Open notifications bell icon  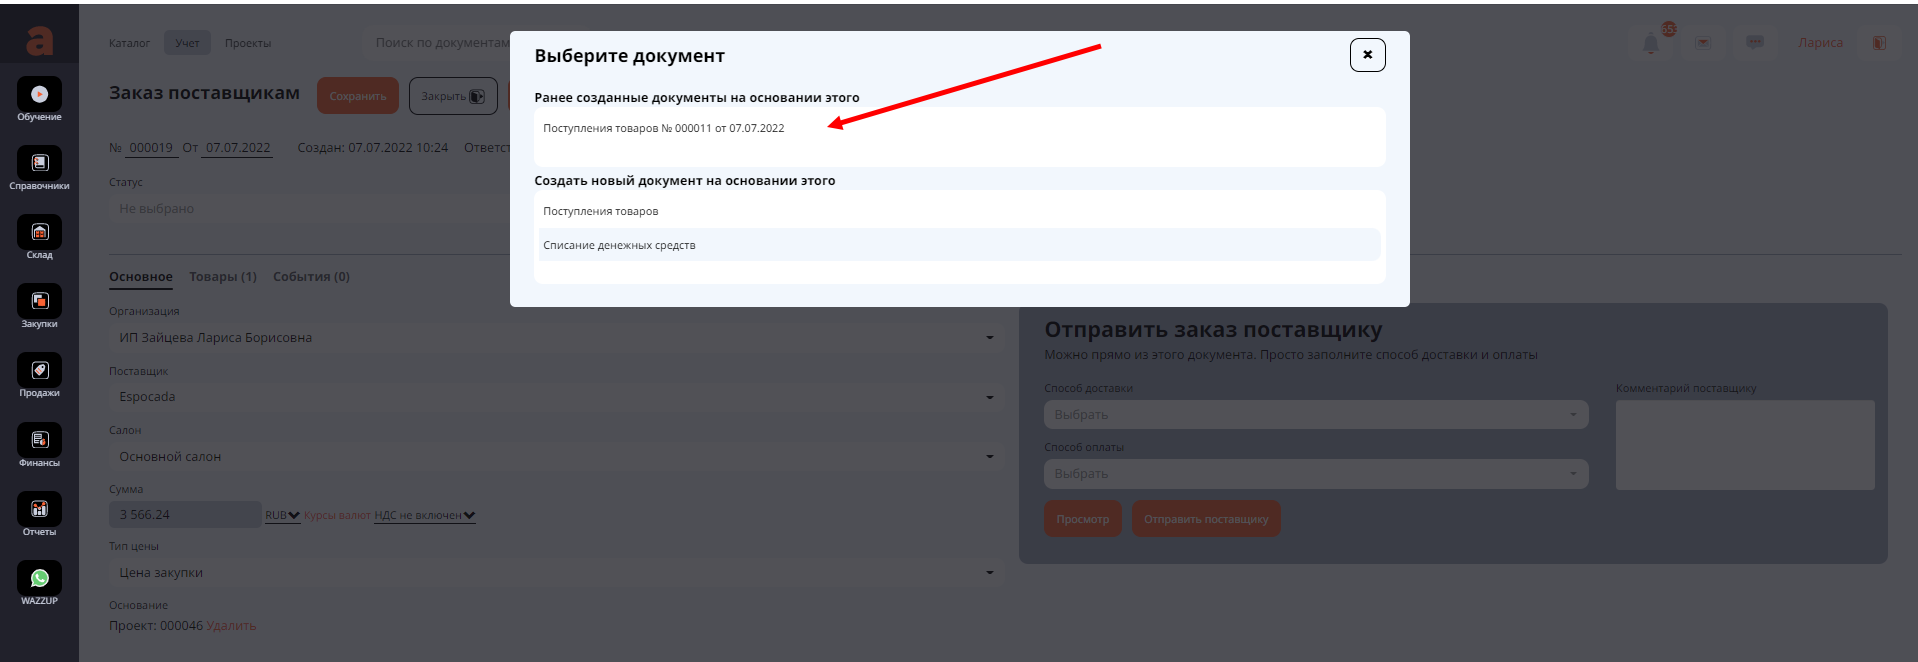[x=1651, y=43]
